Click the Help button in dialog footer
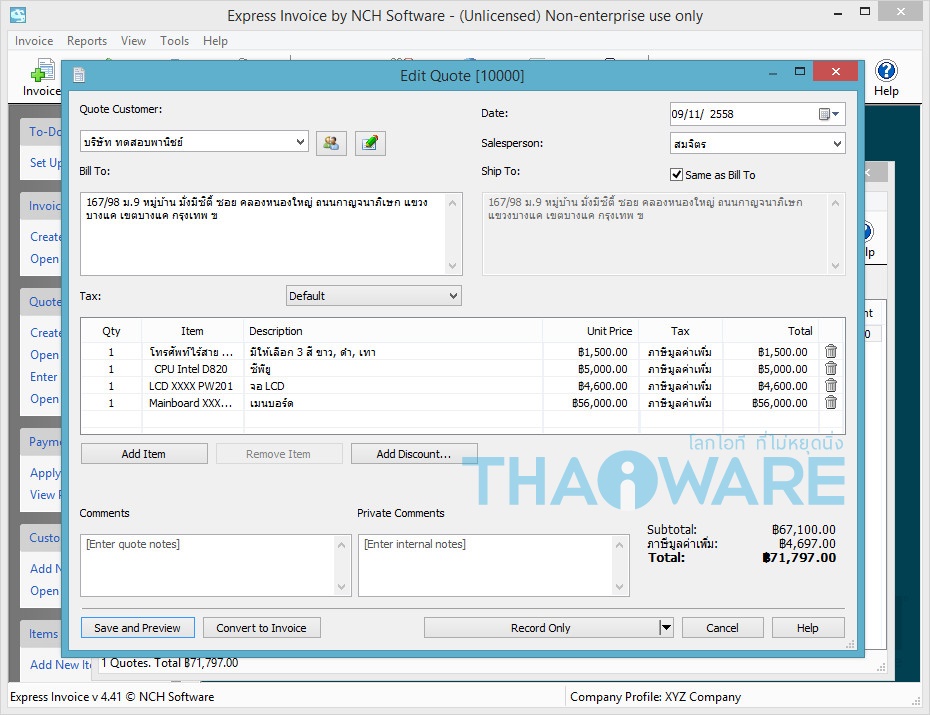Image resolution: width=930 pixels, height=715 pixels. pos(808,627)
